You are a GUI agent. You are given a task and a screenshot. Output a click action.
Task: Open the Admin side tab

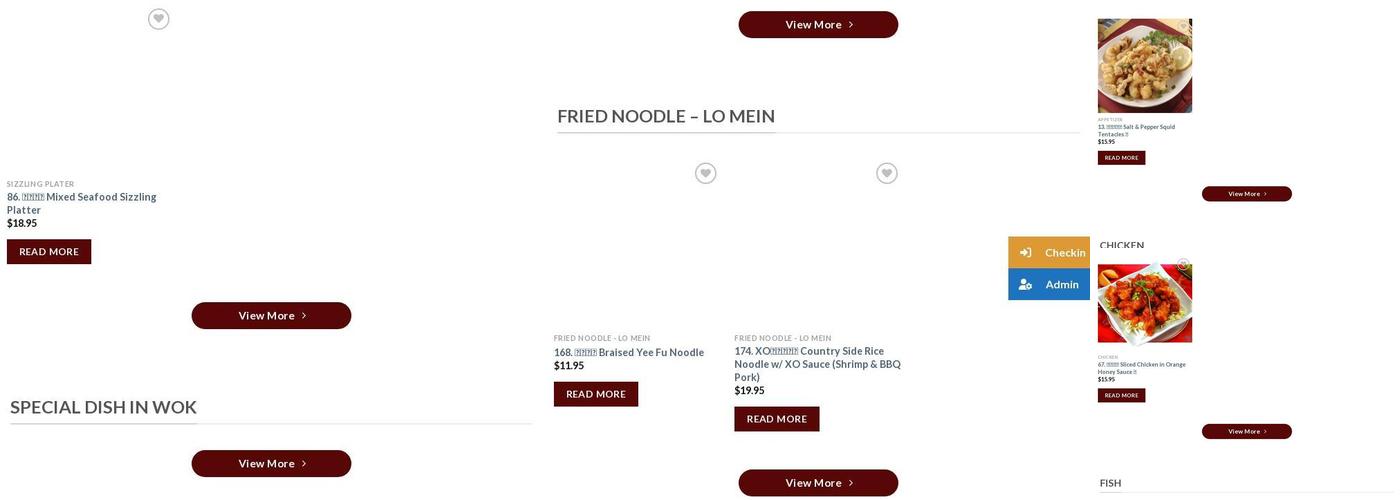[1061, 285]
